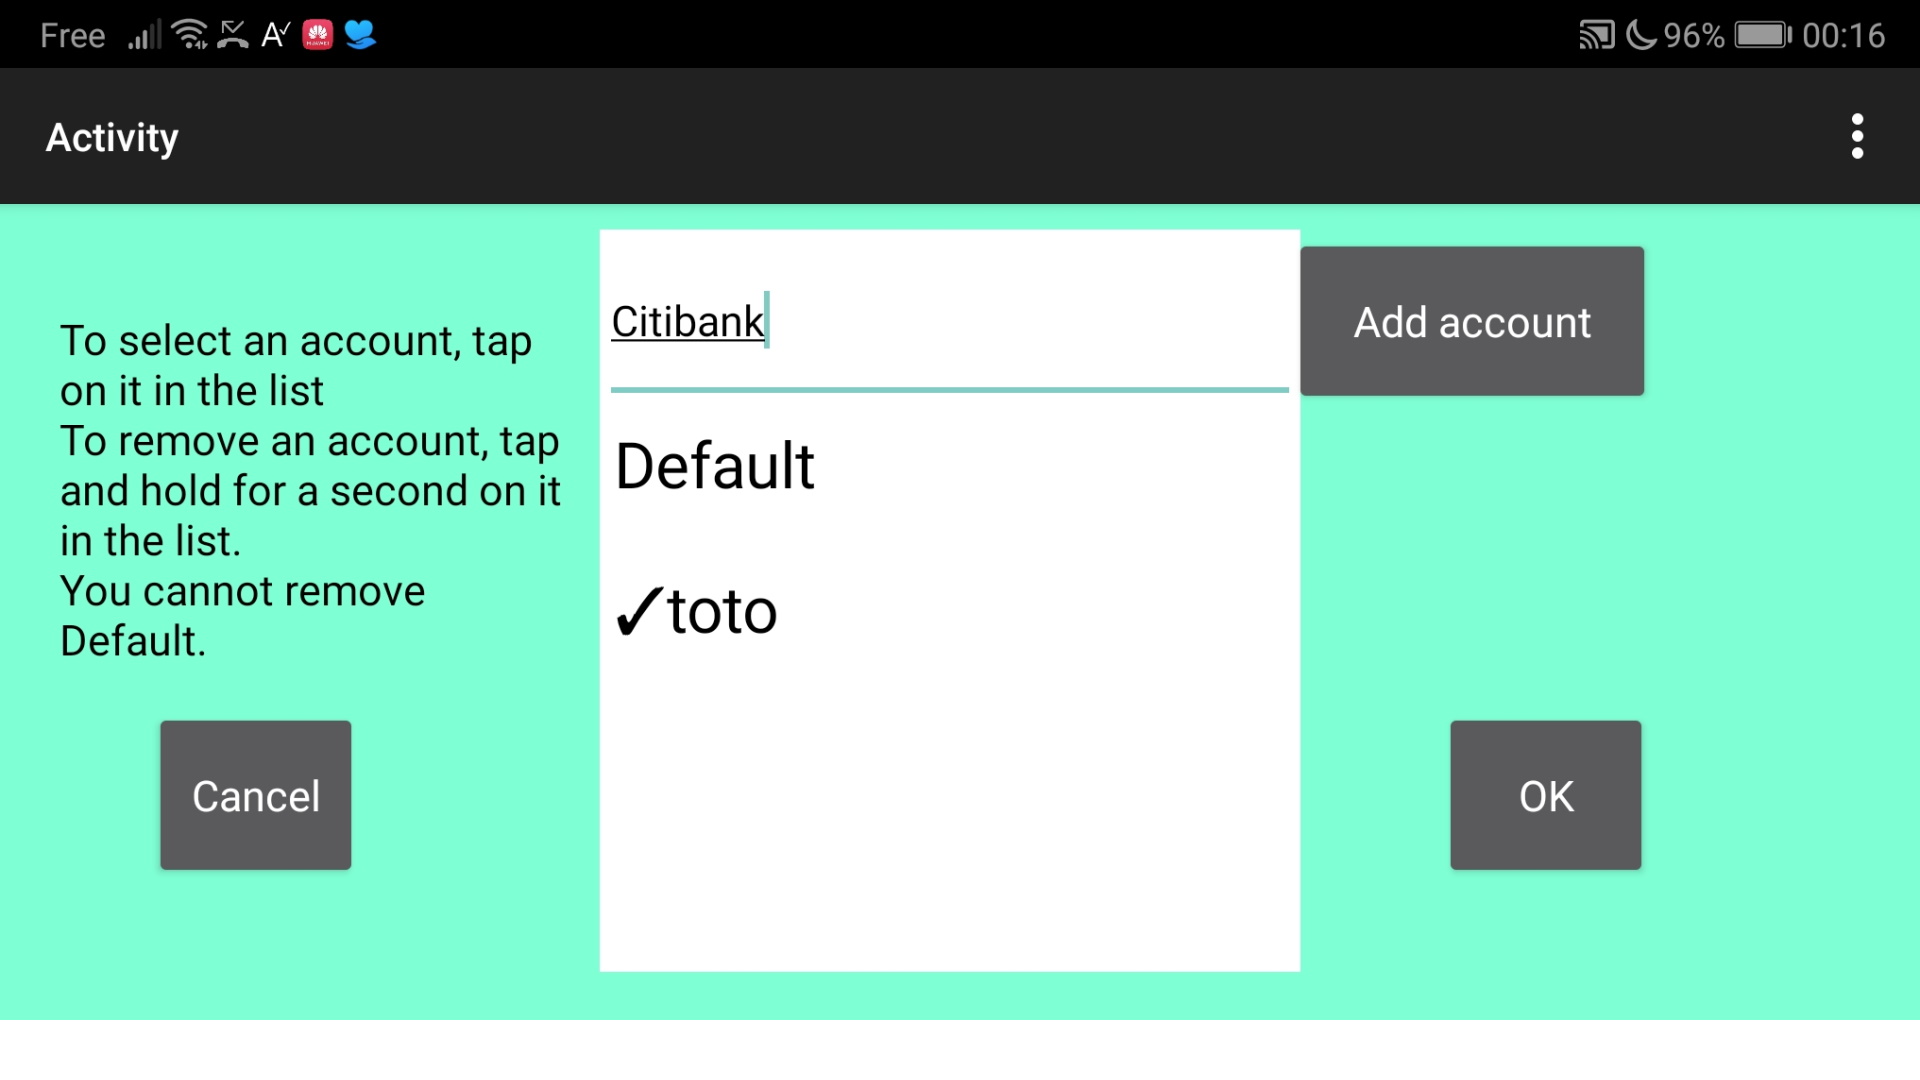This screenshot has width=1920, height=1080.
Task: Tap the account removal instructions text
Action: coord(310,490)
